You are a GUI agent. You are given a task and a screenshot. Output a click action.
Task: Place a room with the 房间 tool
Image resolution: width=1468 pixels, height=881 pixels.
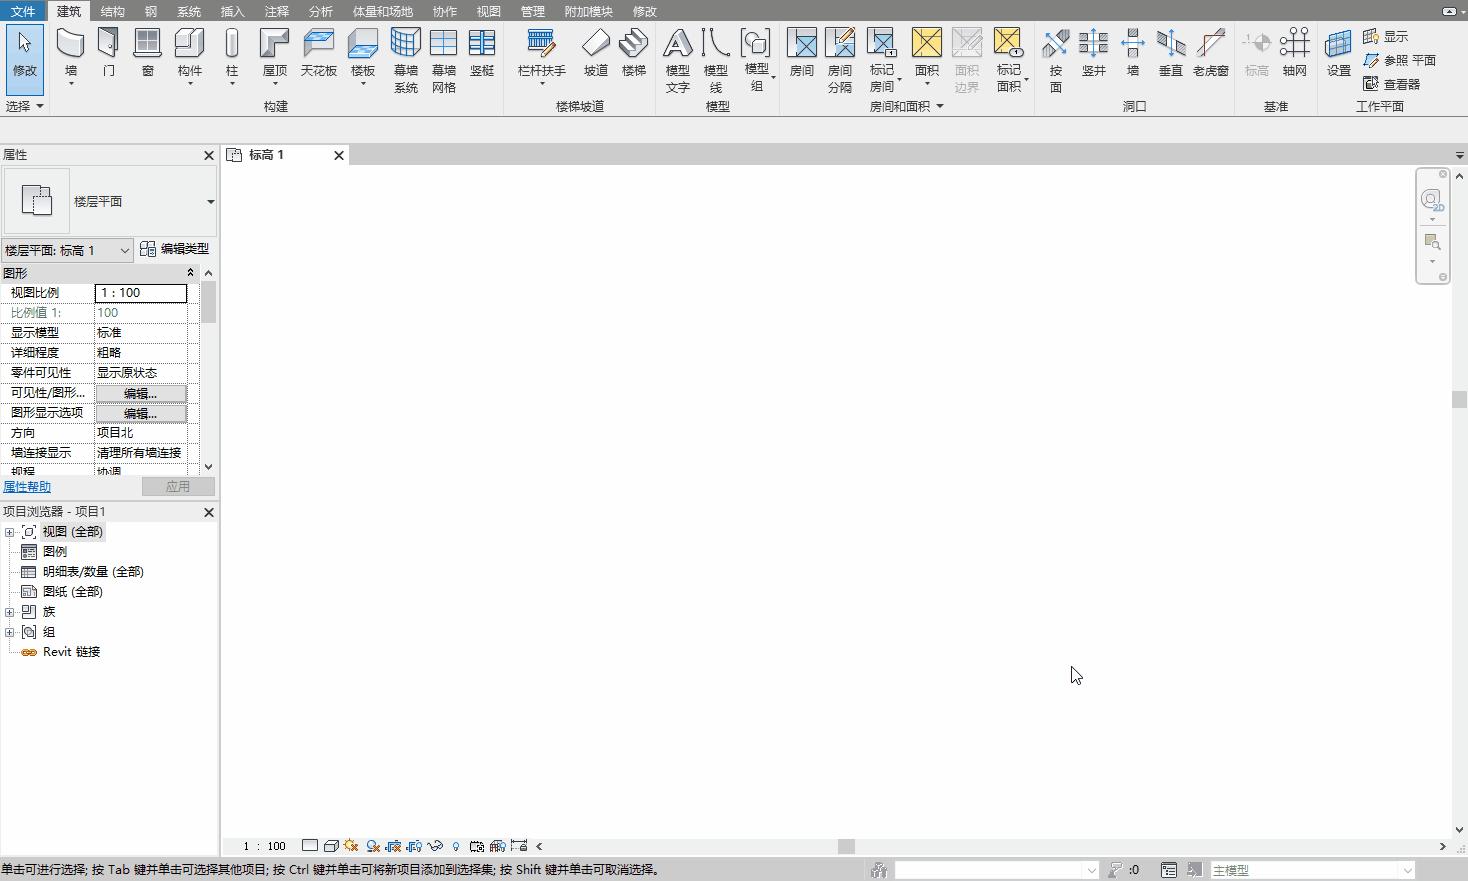coord(801,53)
